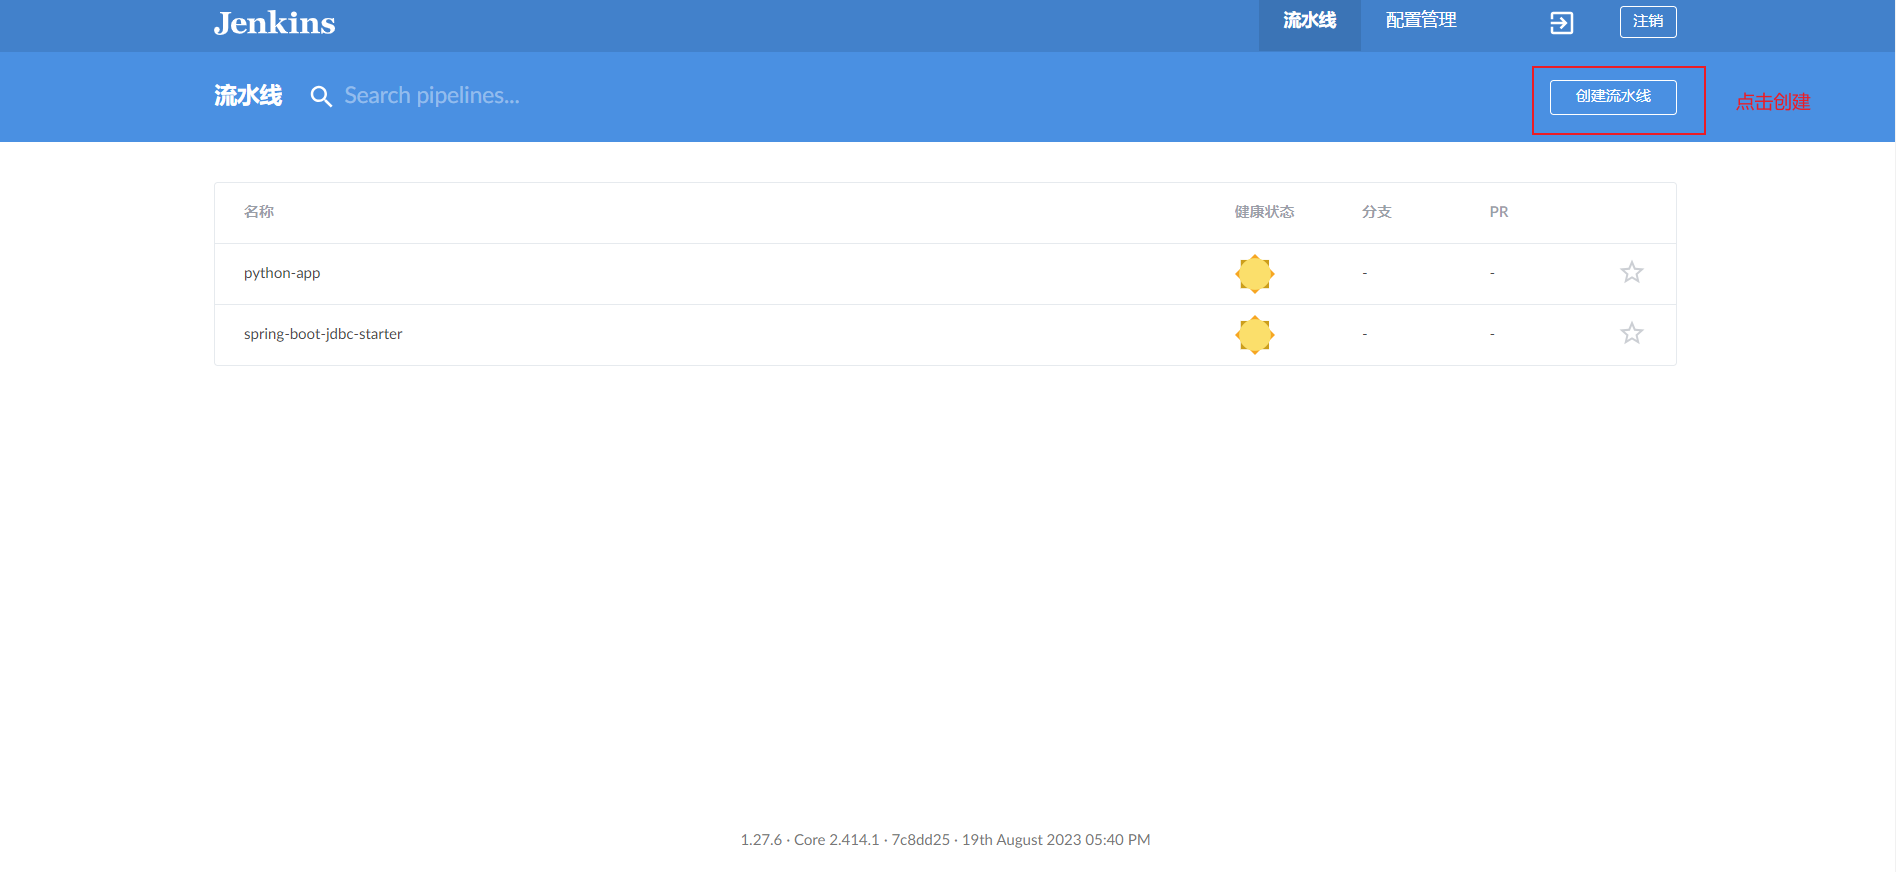The height and width of the screenshot is (872, 1896).
Task: Click the 分支 column header
Action: point(1376,212)
